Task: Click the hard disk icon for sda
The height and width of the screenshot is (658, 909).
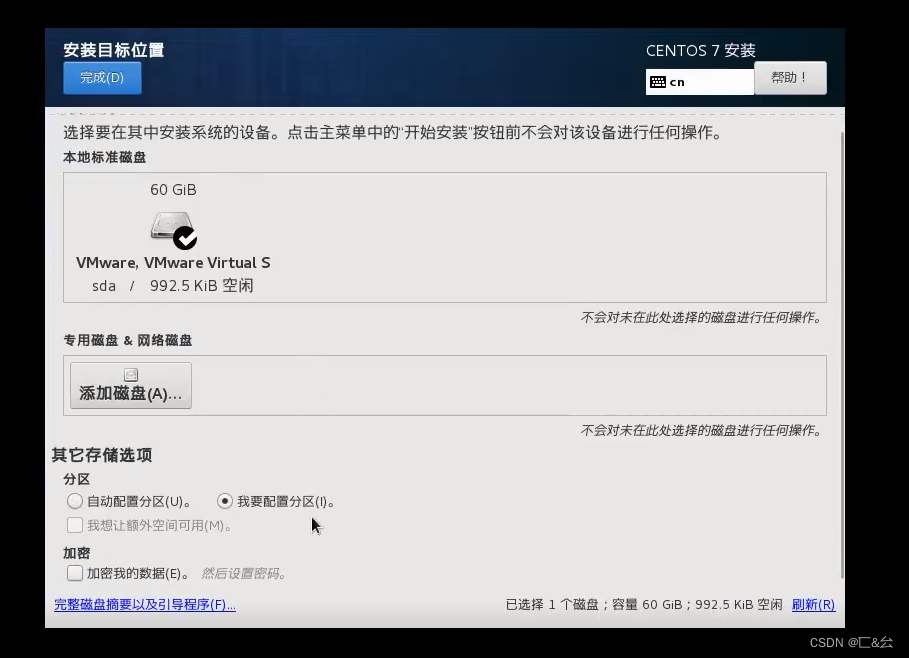Action: click(x=169, y=227)
